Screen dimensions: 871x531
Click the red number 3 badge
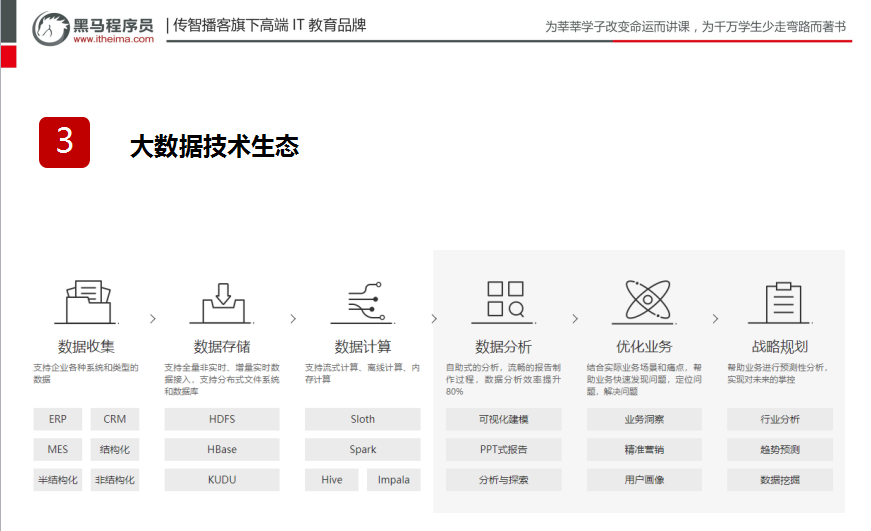65,142
